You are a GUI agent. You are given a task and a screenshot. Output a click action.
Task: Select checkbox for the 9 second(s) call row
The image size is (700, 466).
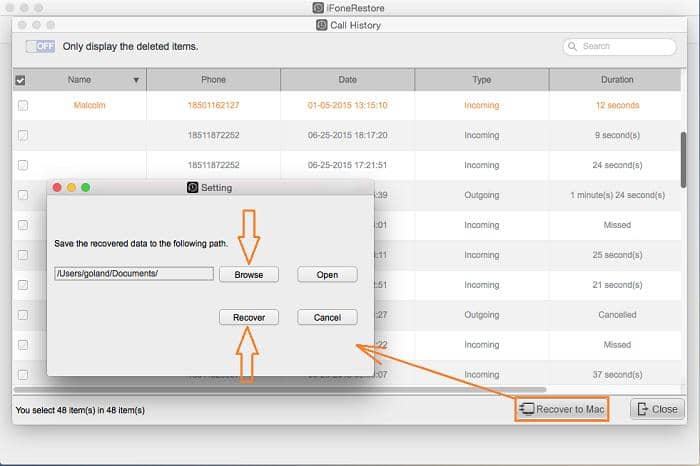[x=23, y=135]
